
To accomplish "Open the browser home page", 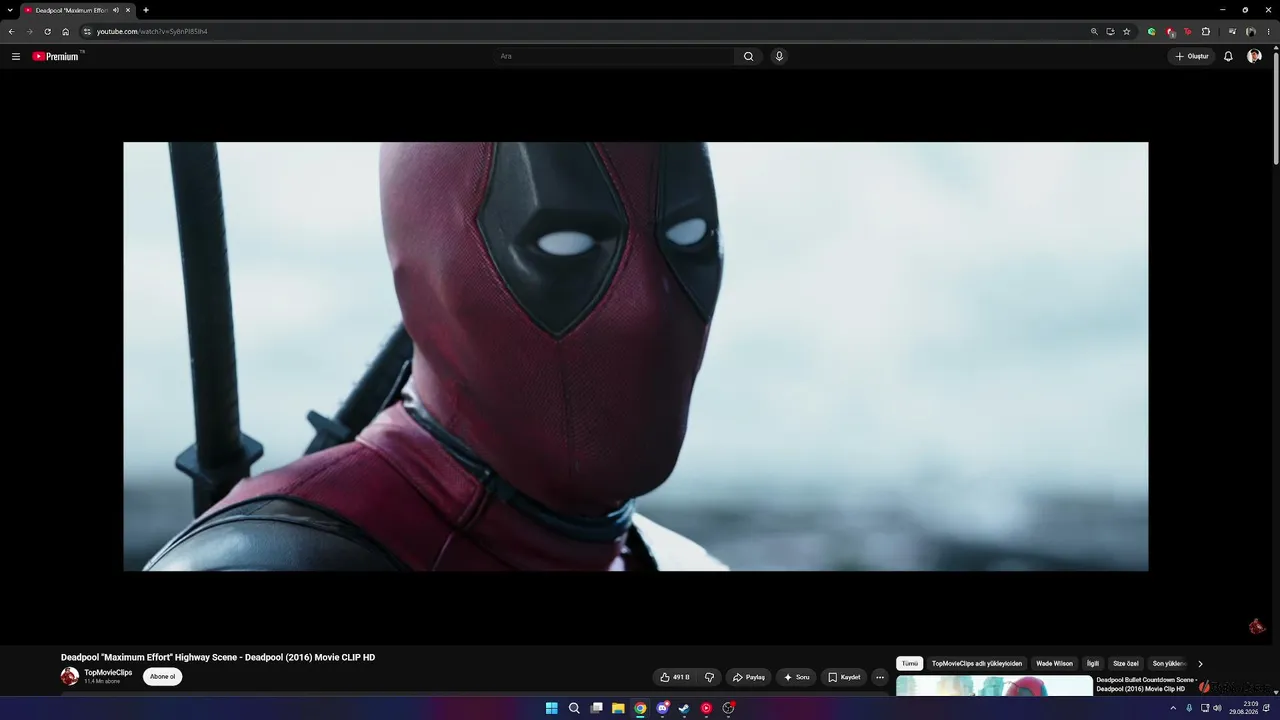I will pos(66,31).
